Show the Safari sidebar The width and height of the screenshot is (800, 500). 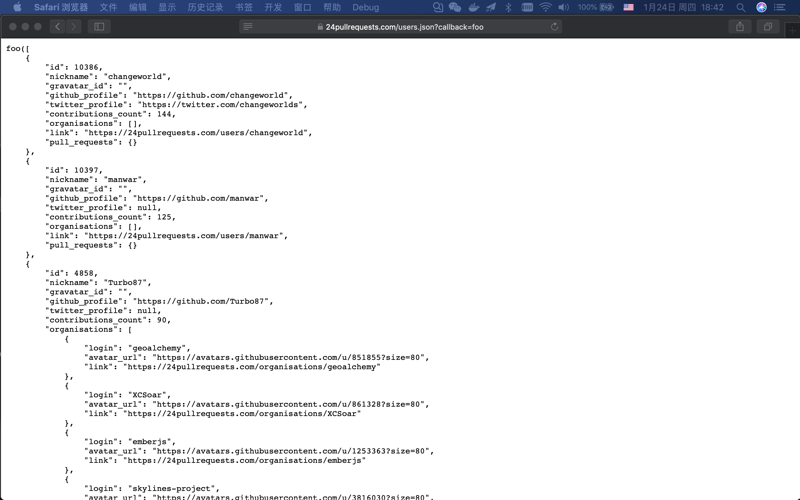click(99, 27)
